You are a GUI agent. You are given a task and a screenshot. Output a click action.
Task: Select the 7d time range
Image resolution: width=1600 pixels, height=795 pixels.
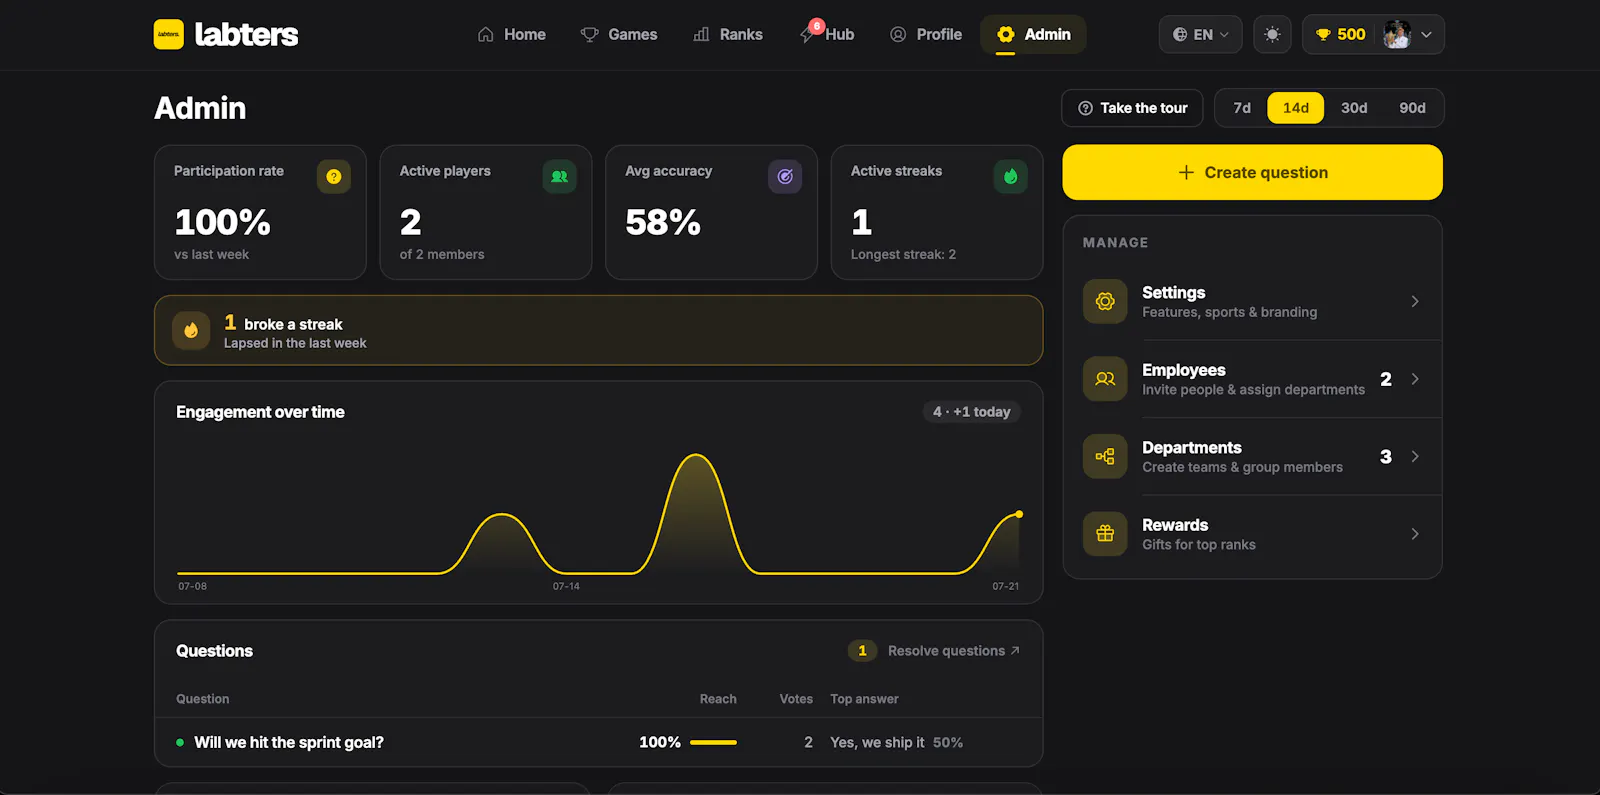(1242, 108)
